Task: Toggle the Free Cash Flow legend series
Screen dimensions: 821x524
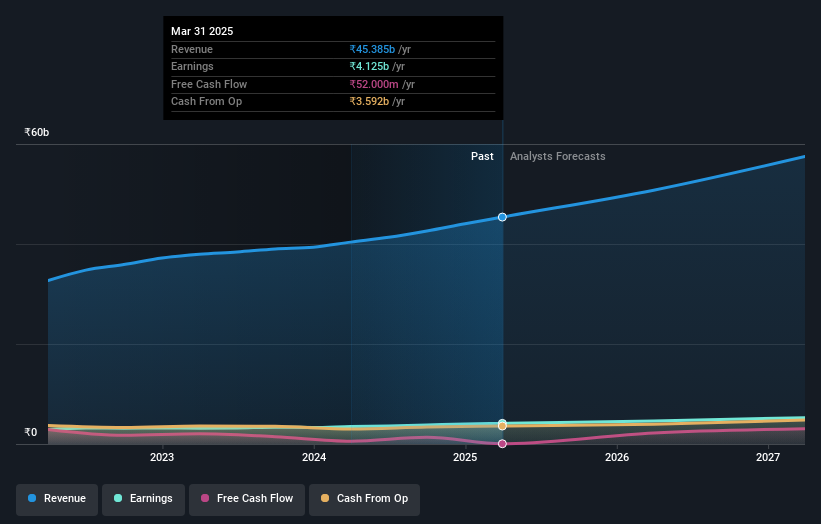Action: tap(247, 499)
